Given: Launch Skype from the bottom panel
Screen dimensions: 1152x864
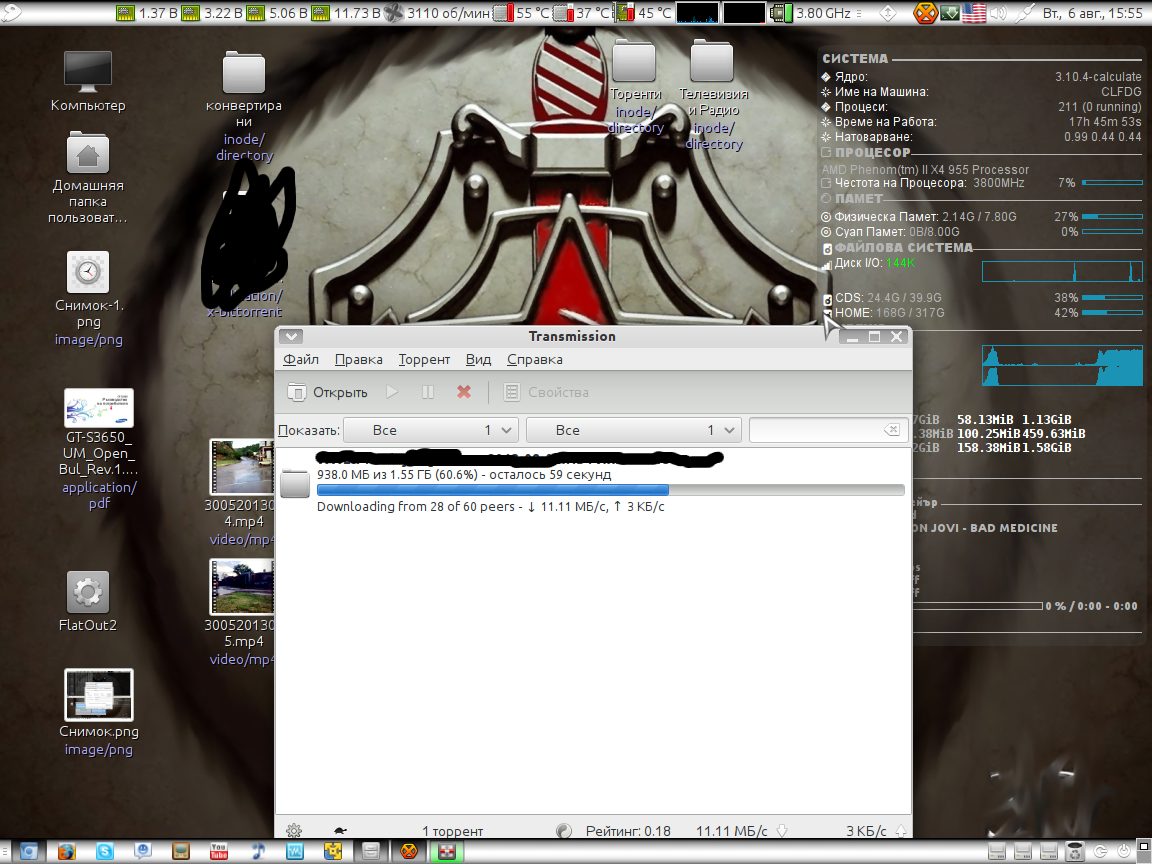Looking at the screenshot, I should pyautogui.click(x=104, y=851).
